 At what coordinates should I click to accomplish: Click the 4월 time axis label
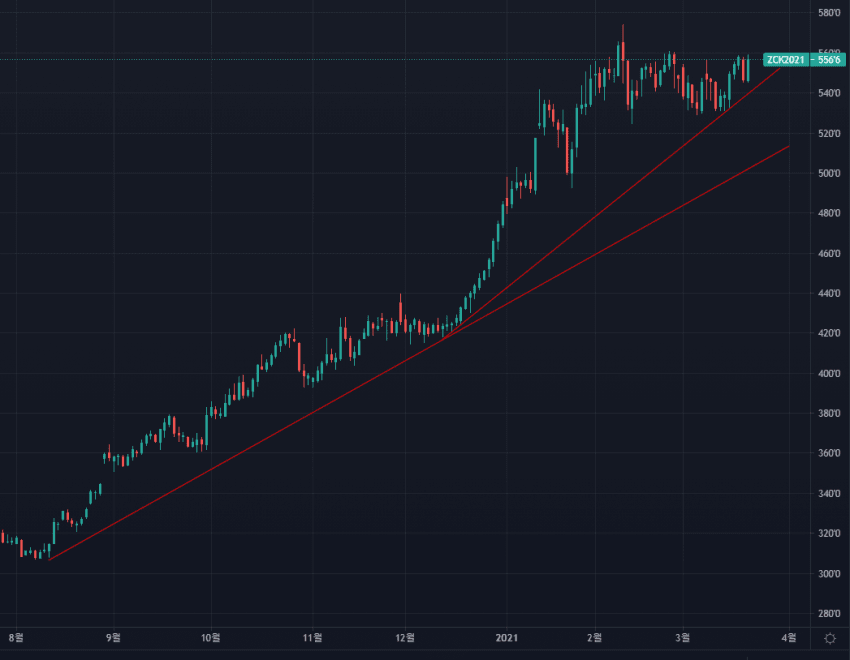click(x=789, y=638)
